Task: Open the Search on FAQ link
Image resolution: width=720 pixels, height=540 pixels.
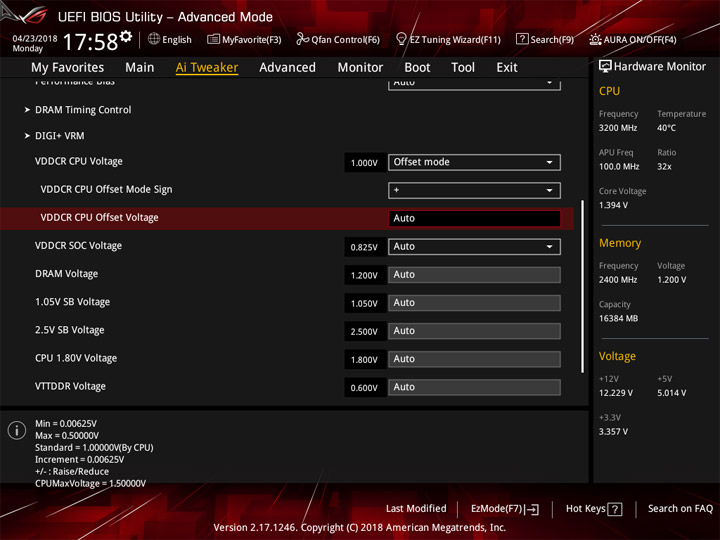Action: tap(680, 508)
